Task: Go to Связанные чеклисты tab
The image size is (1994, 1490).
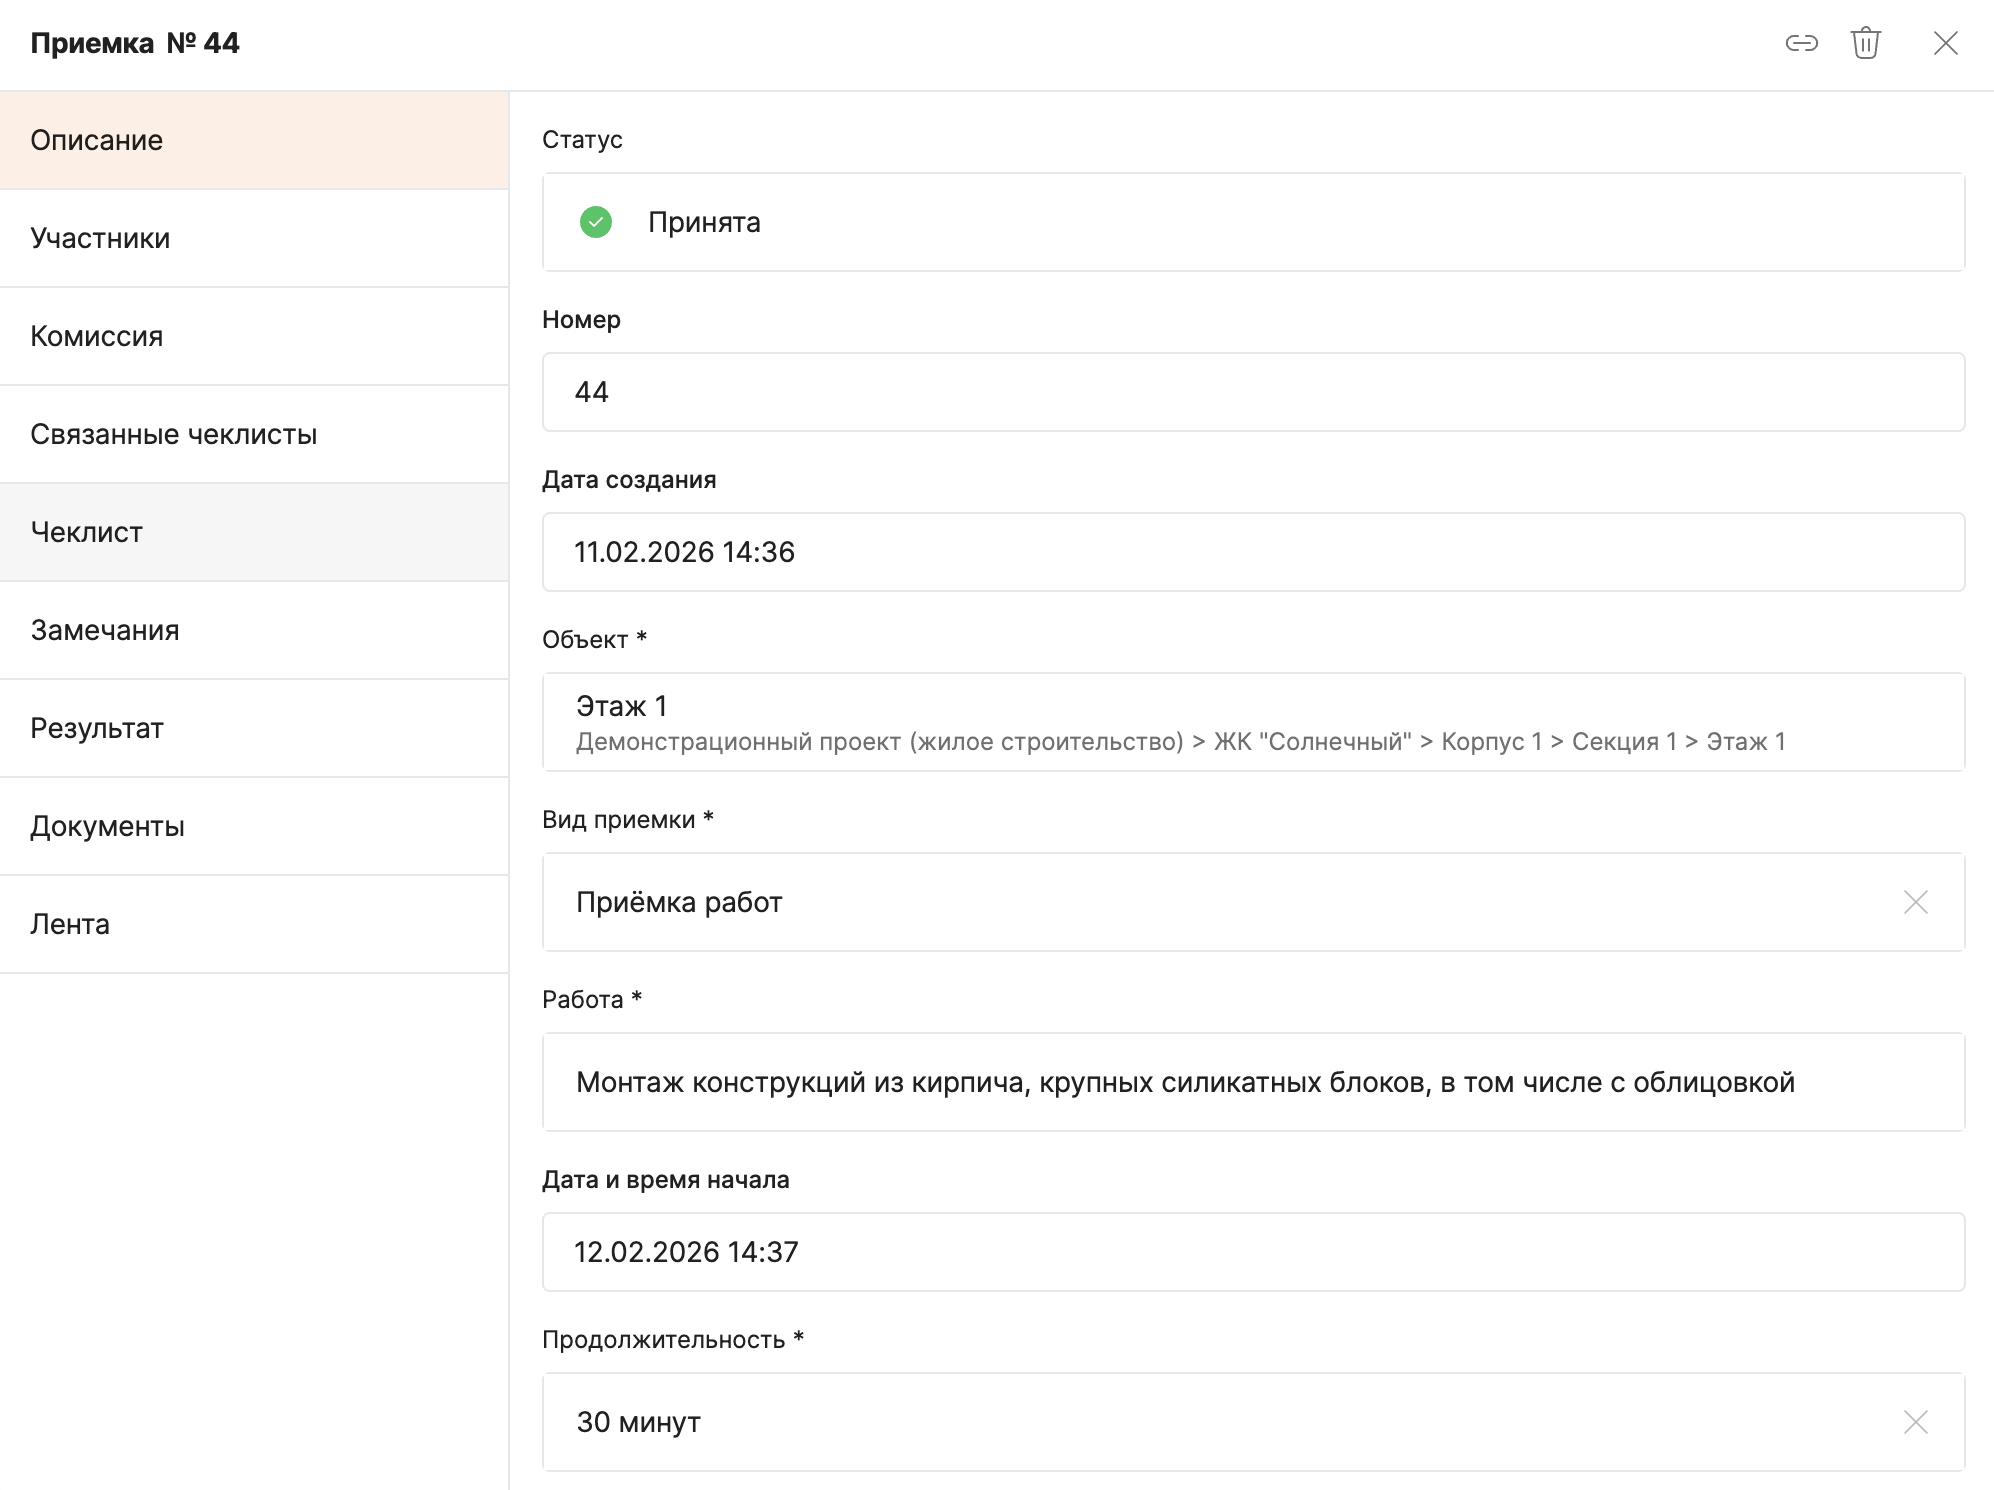Action: (x=254, y=434)
